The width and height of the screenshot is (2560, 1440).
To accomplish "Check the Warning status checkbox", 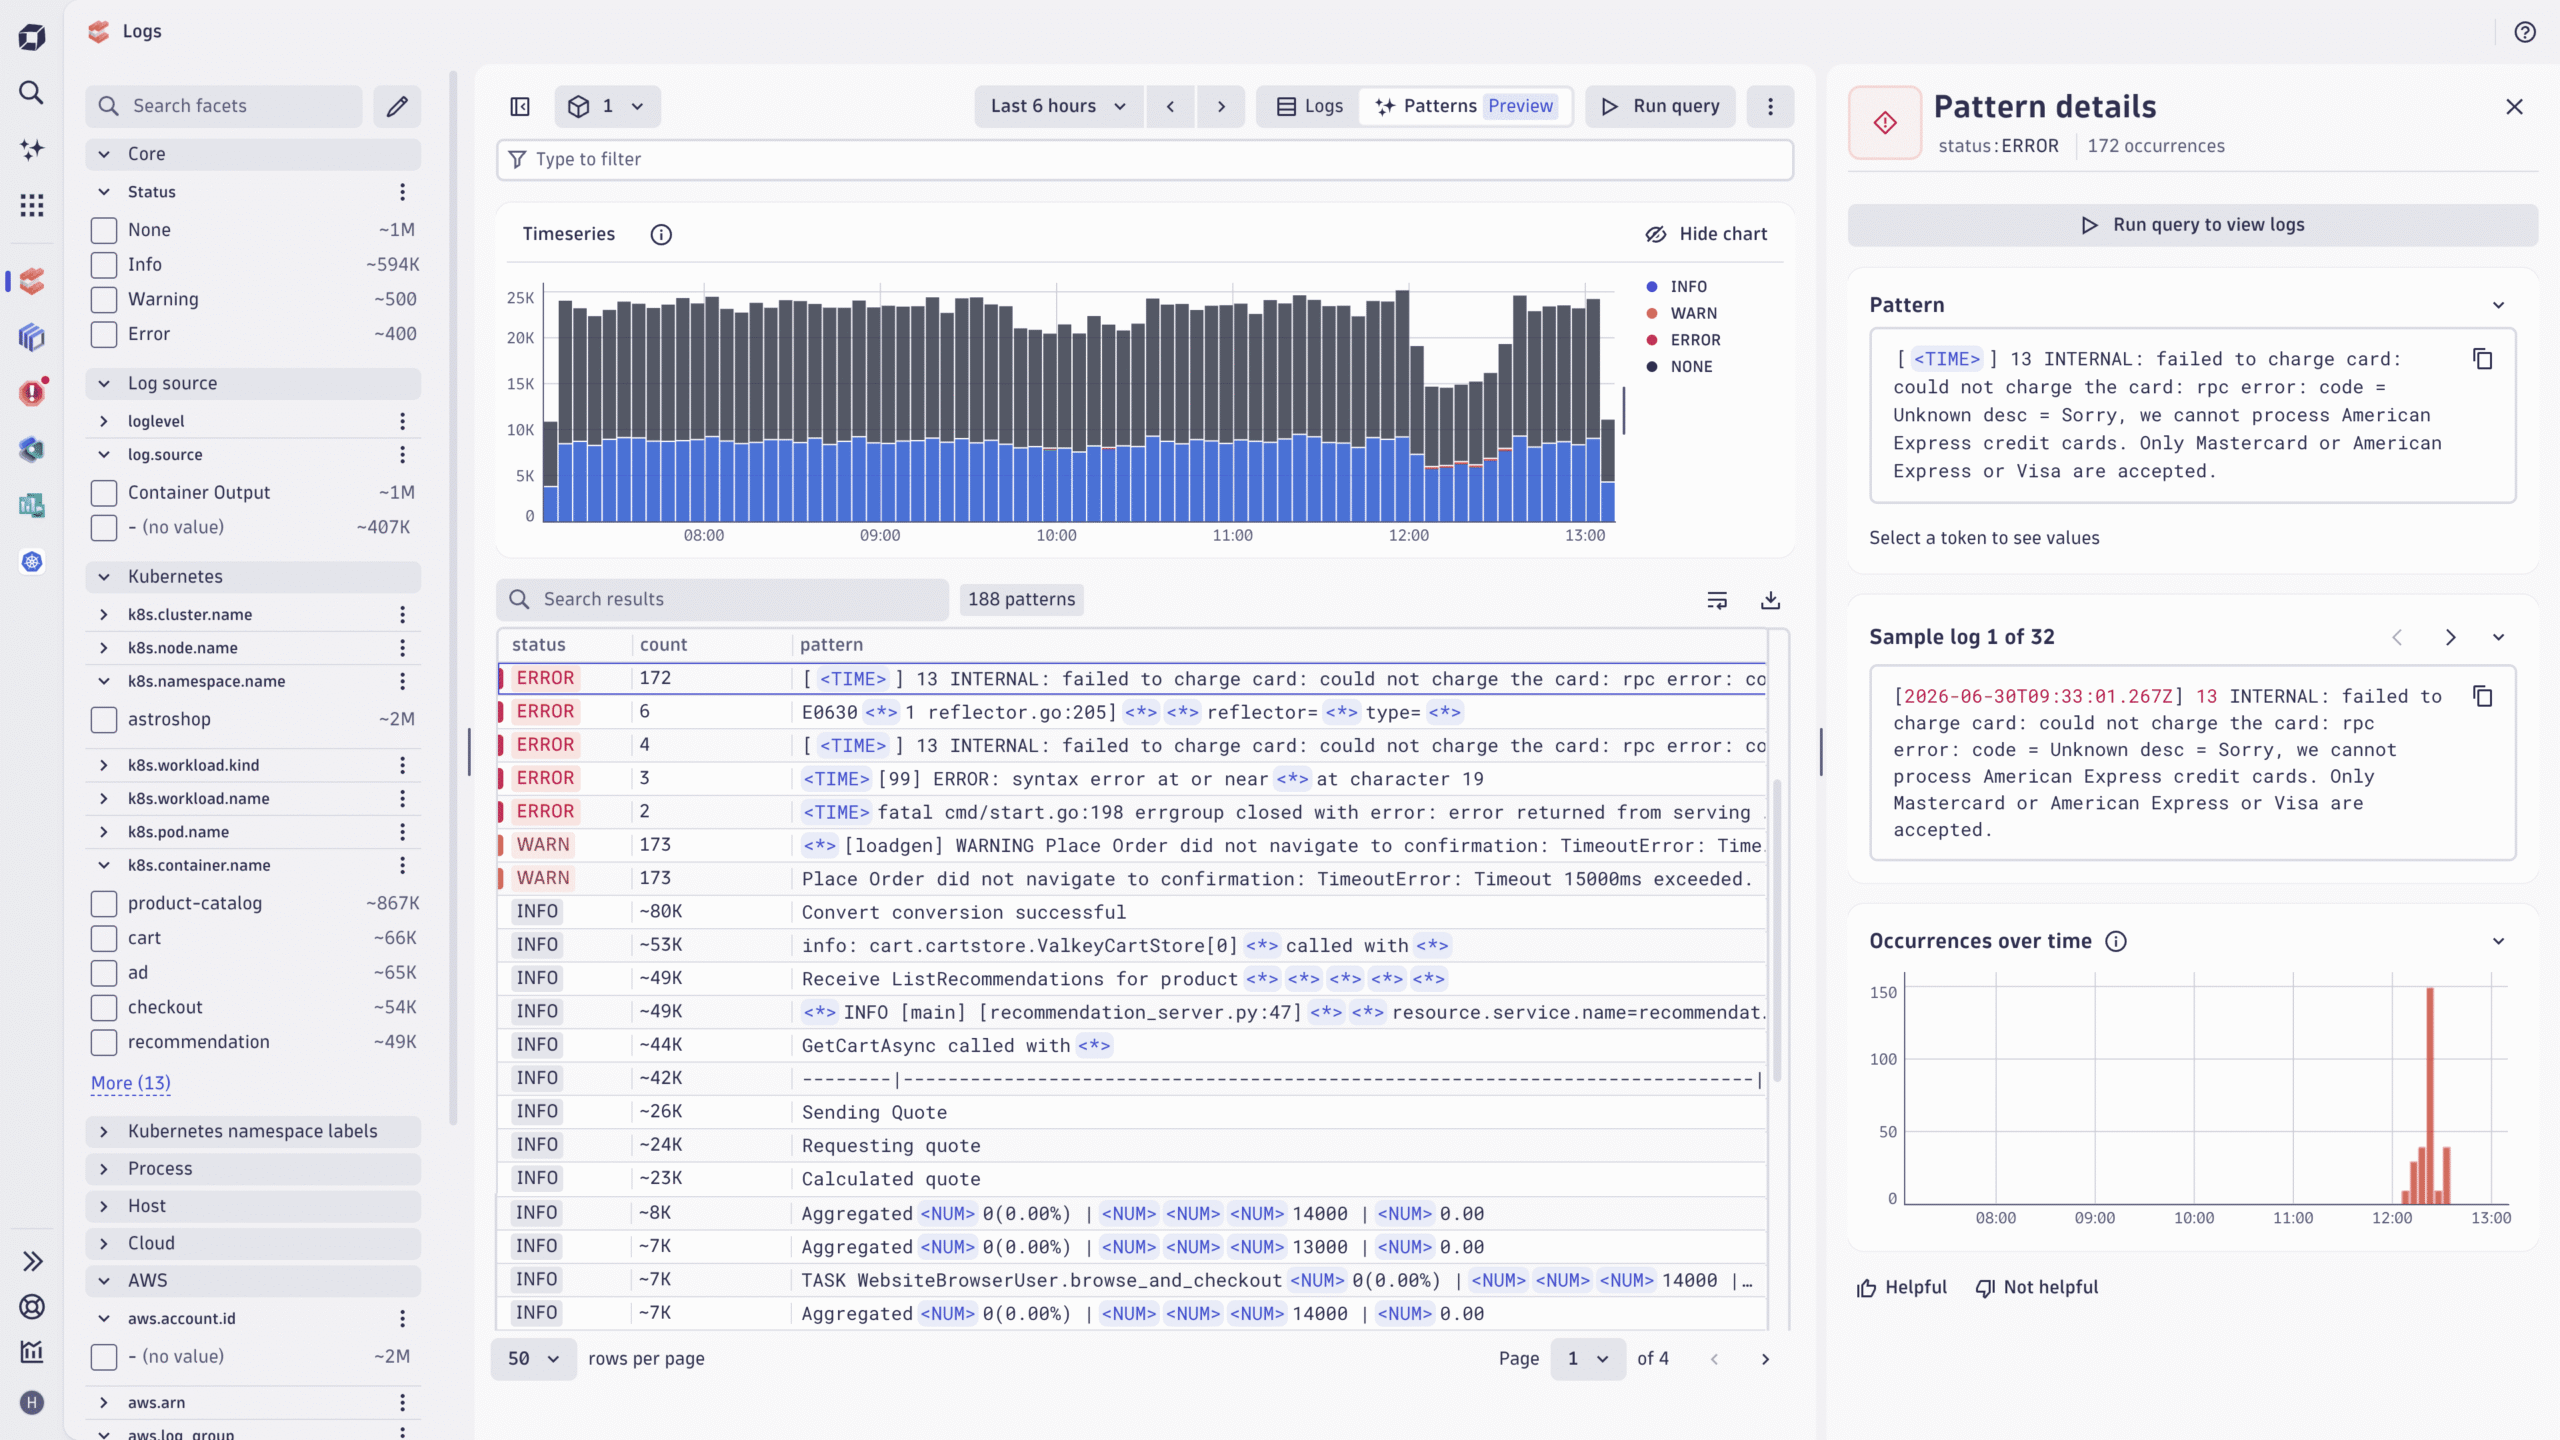I will pos(104,299).
